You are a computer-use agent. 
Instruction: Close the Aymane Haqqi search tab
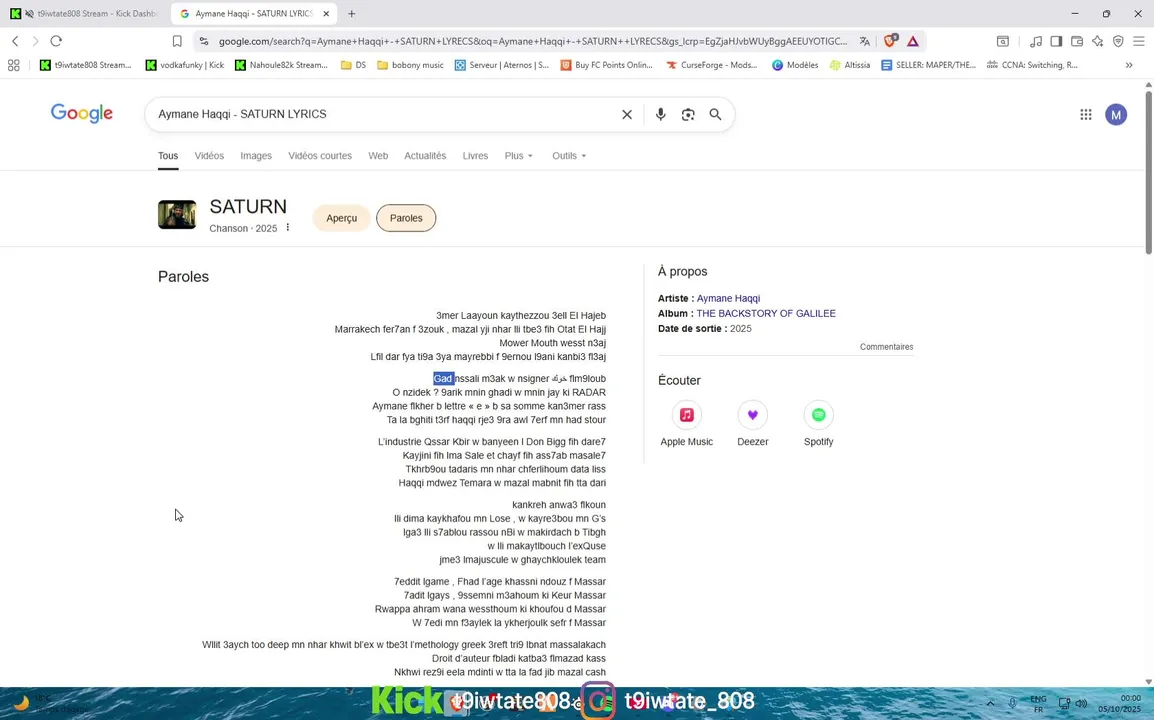pyautogui.click(x=326, y=13)
